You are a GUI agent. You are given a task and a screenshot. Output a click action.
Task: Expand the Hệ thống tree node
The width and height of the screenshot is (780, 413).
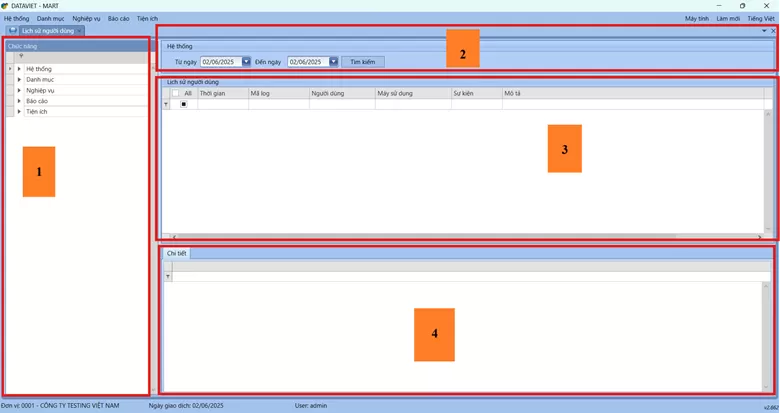(19, 69)
